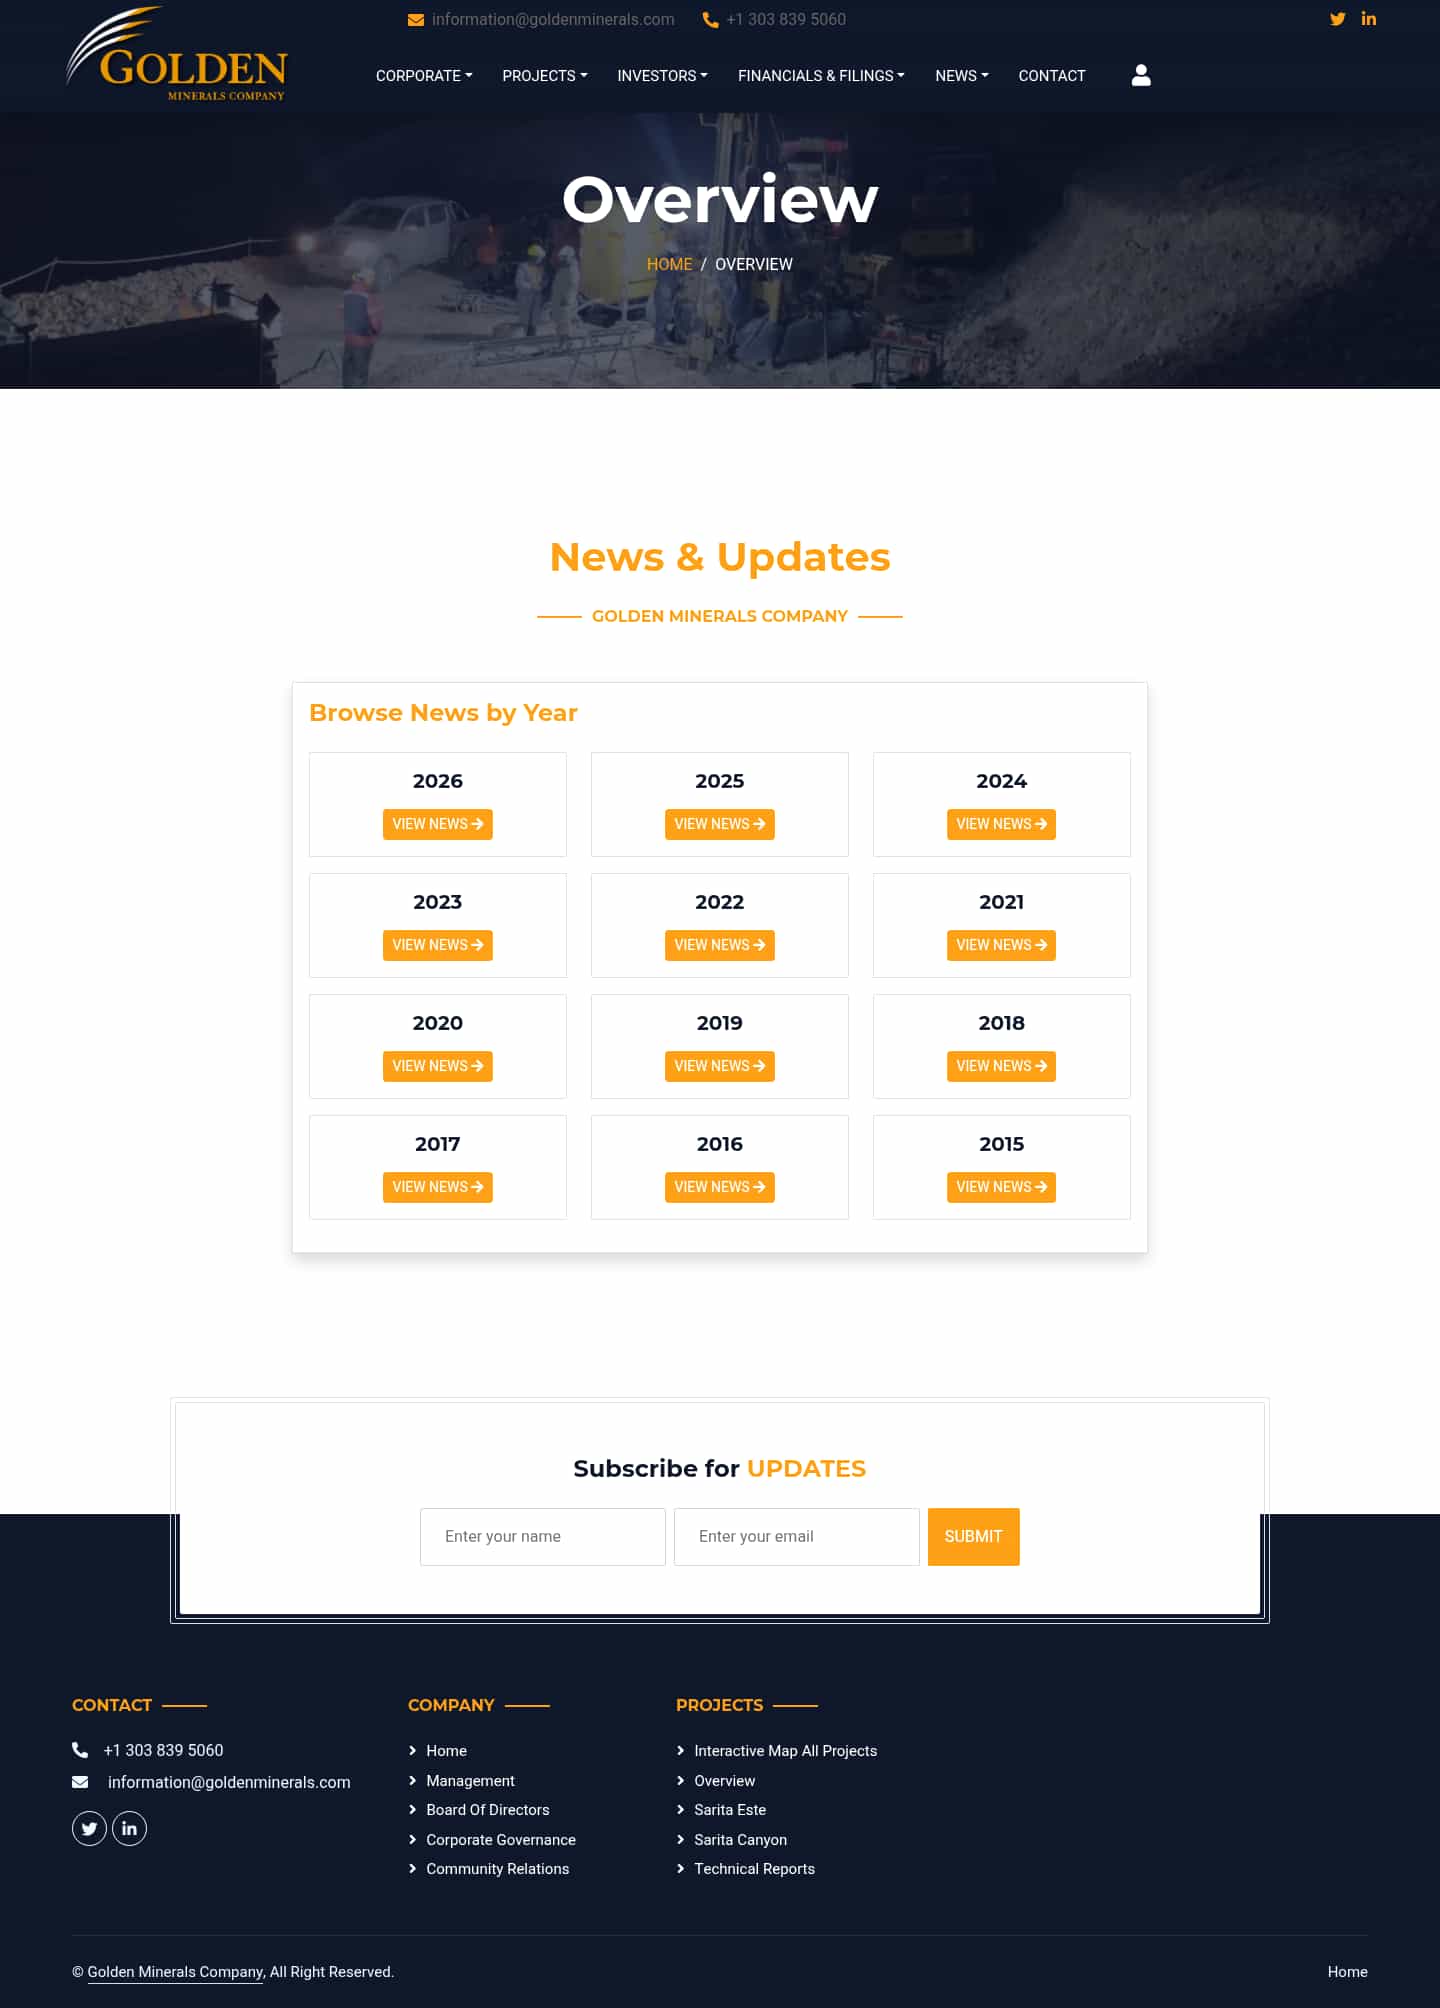Open footer Management link
1440x2008 pixels.
coord(470,1781)
